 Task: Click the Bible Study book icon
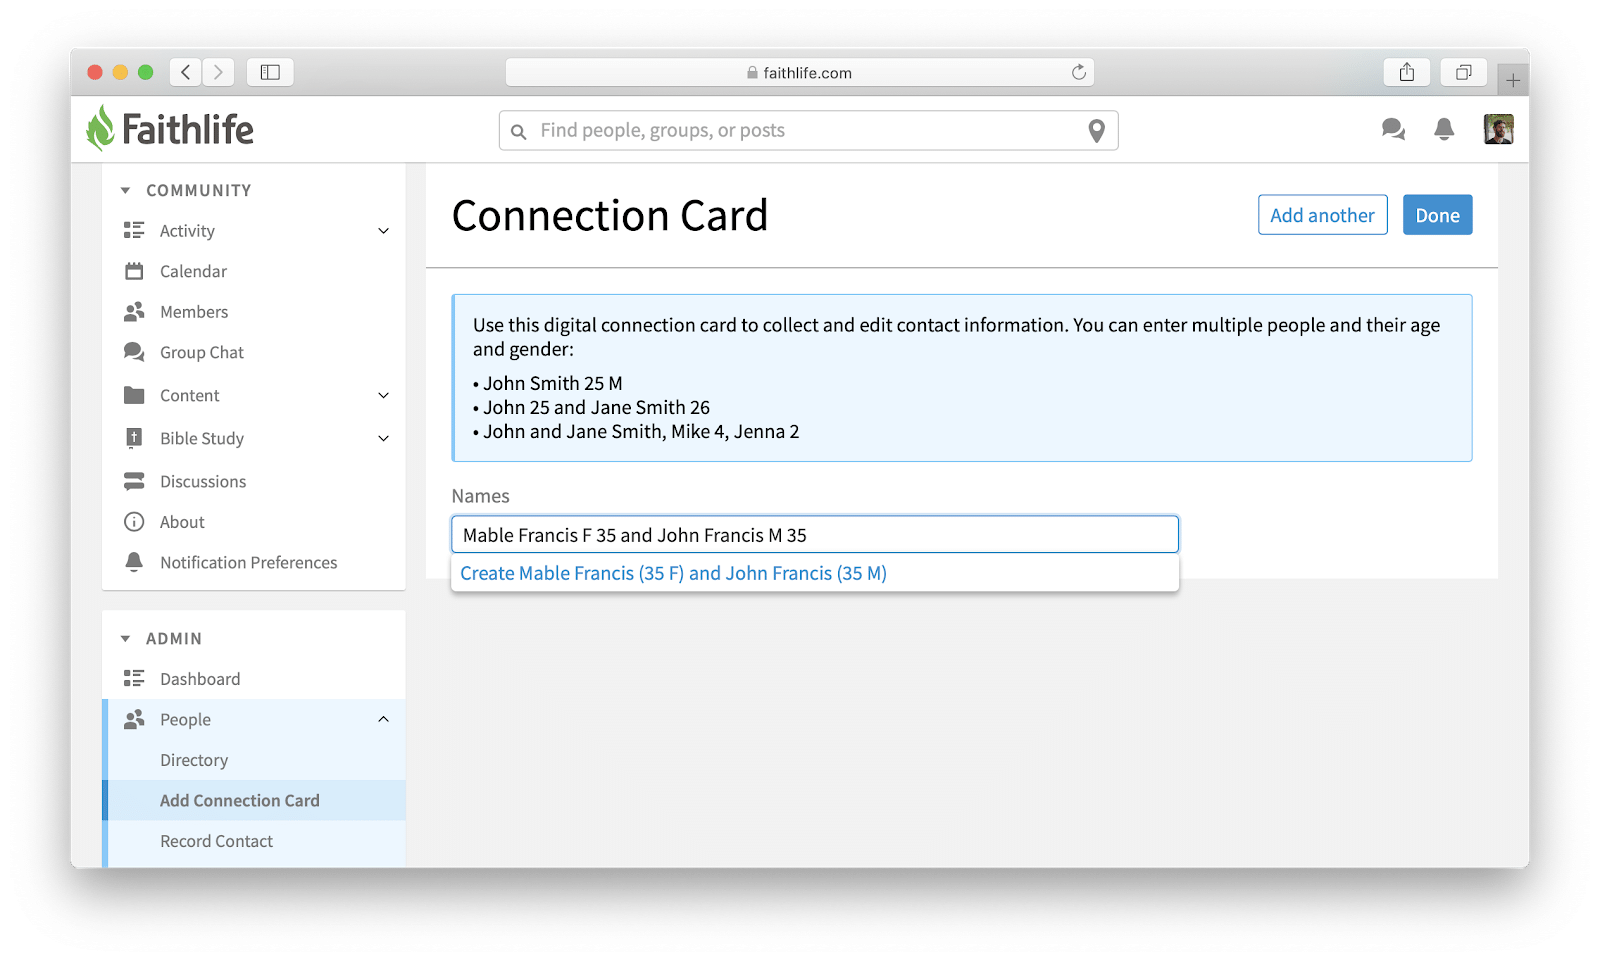(x=134, y=438)
